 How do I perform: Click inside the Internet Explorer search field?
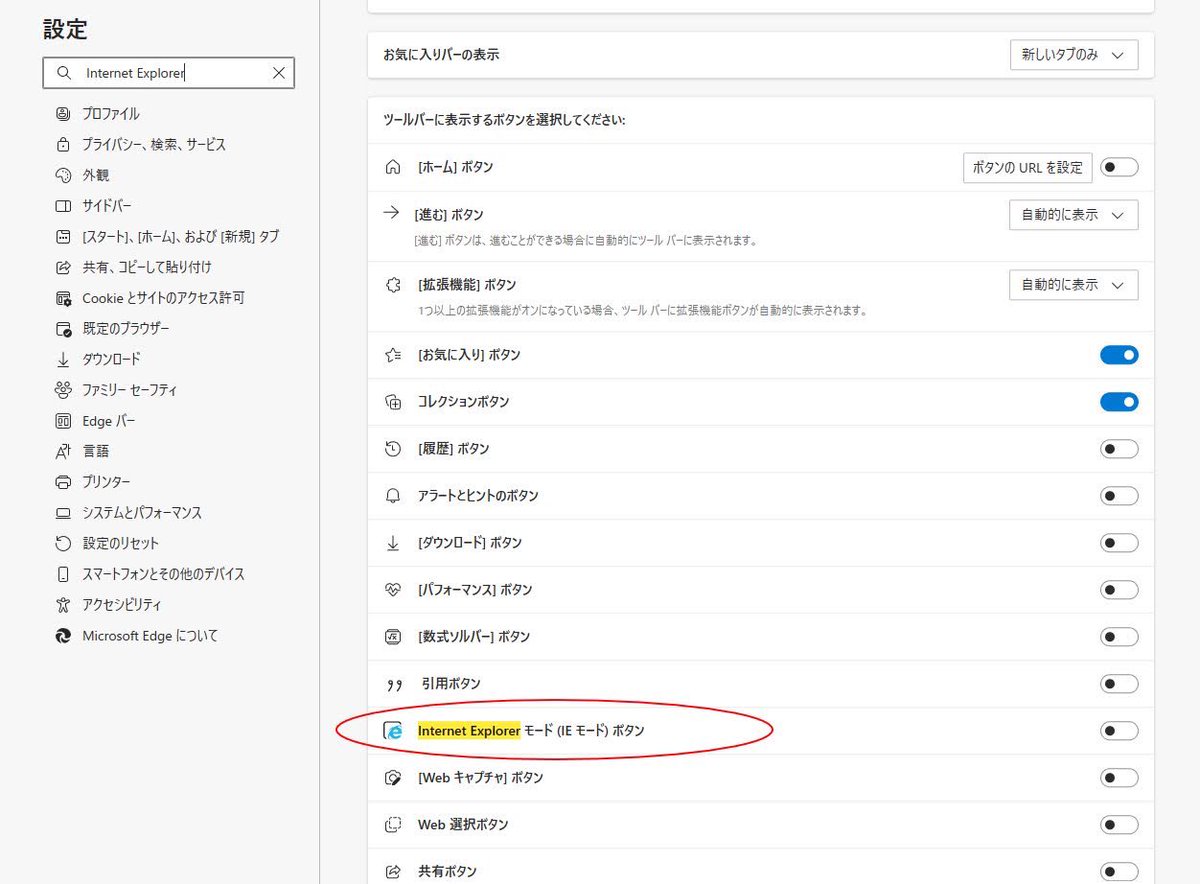tap(169, 73)
